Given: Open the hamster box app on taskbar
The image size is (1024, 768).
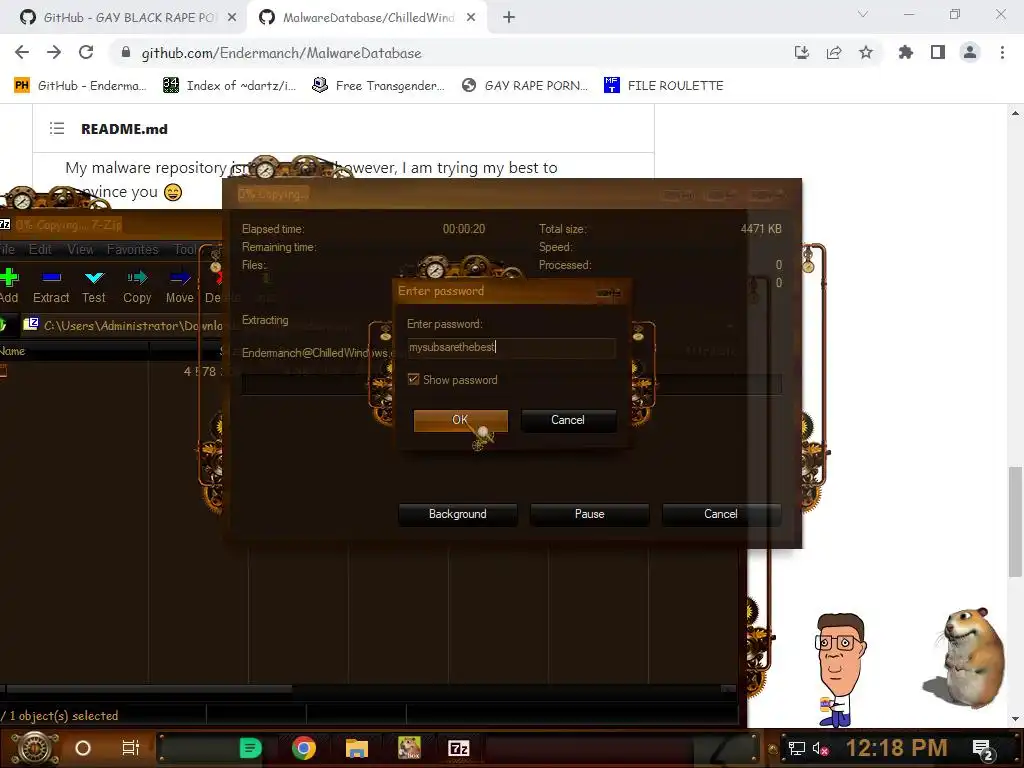Looking at the screenshot, I should [409, 748].
